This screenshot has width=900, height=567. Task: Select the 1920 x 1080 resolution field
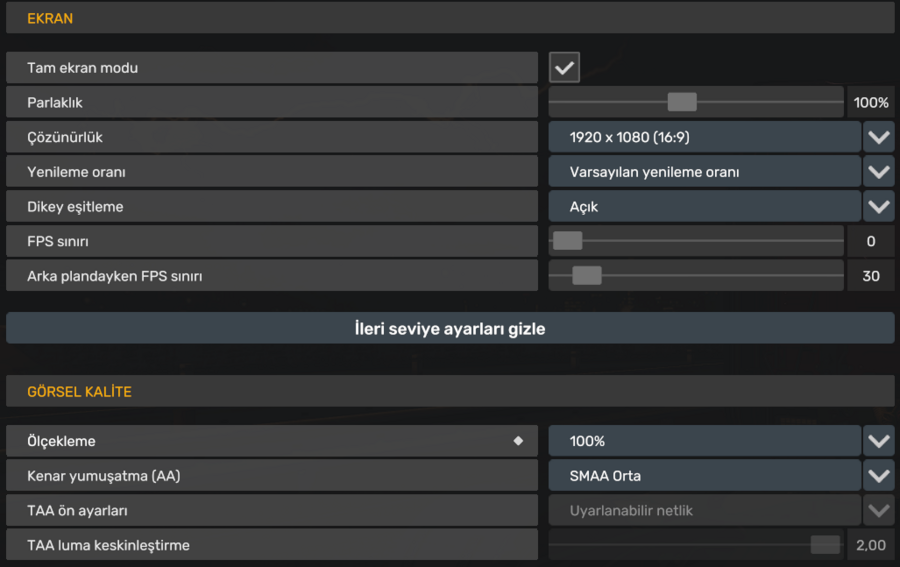click(704, 137)
